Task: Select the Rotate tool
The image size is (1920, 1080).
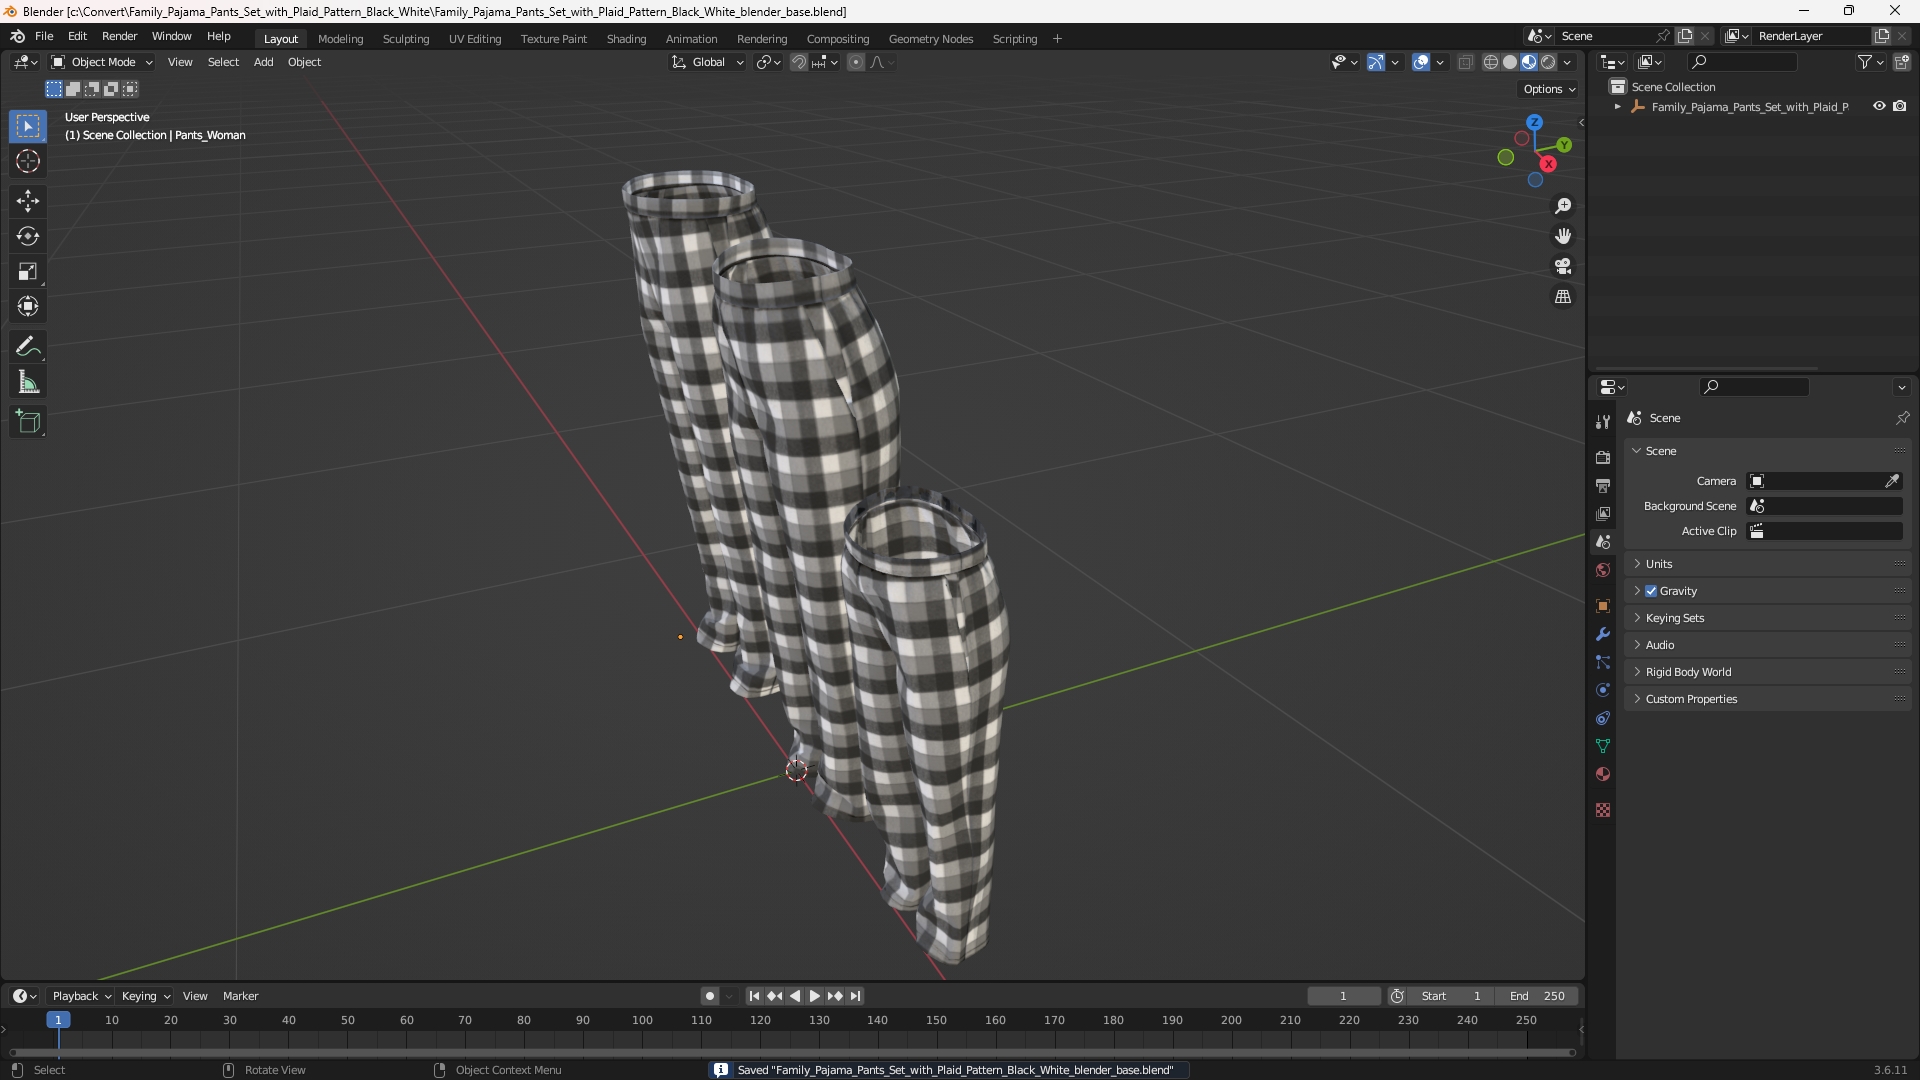Action: click(x=28, y=236)
